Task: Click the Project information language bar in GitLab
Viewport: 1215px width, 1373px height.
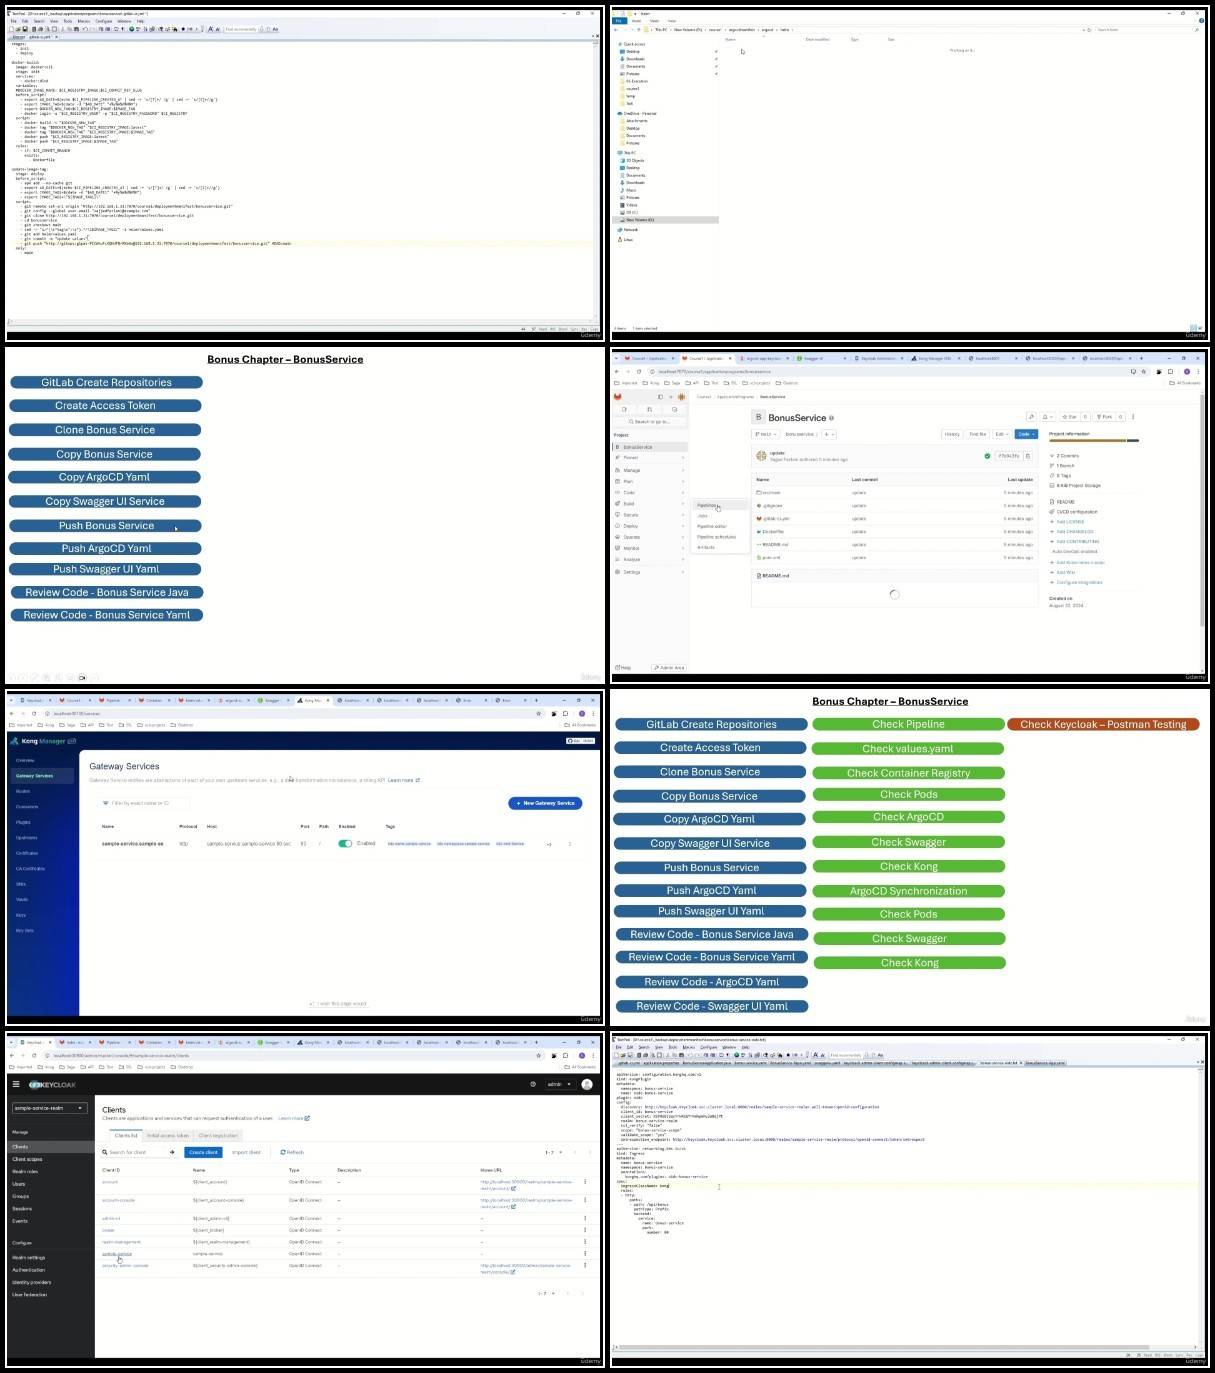Action: pyautogui.click(x=1094, y=440)
